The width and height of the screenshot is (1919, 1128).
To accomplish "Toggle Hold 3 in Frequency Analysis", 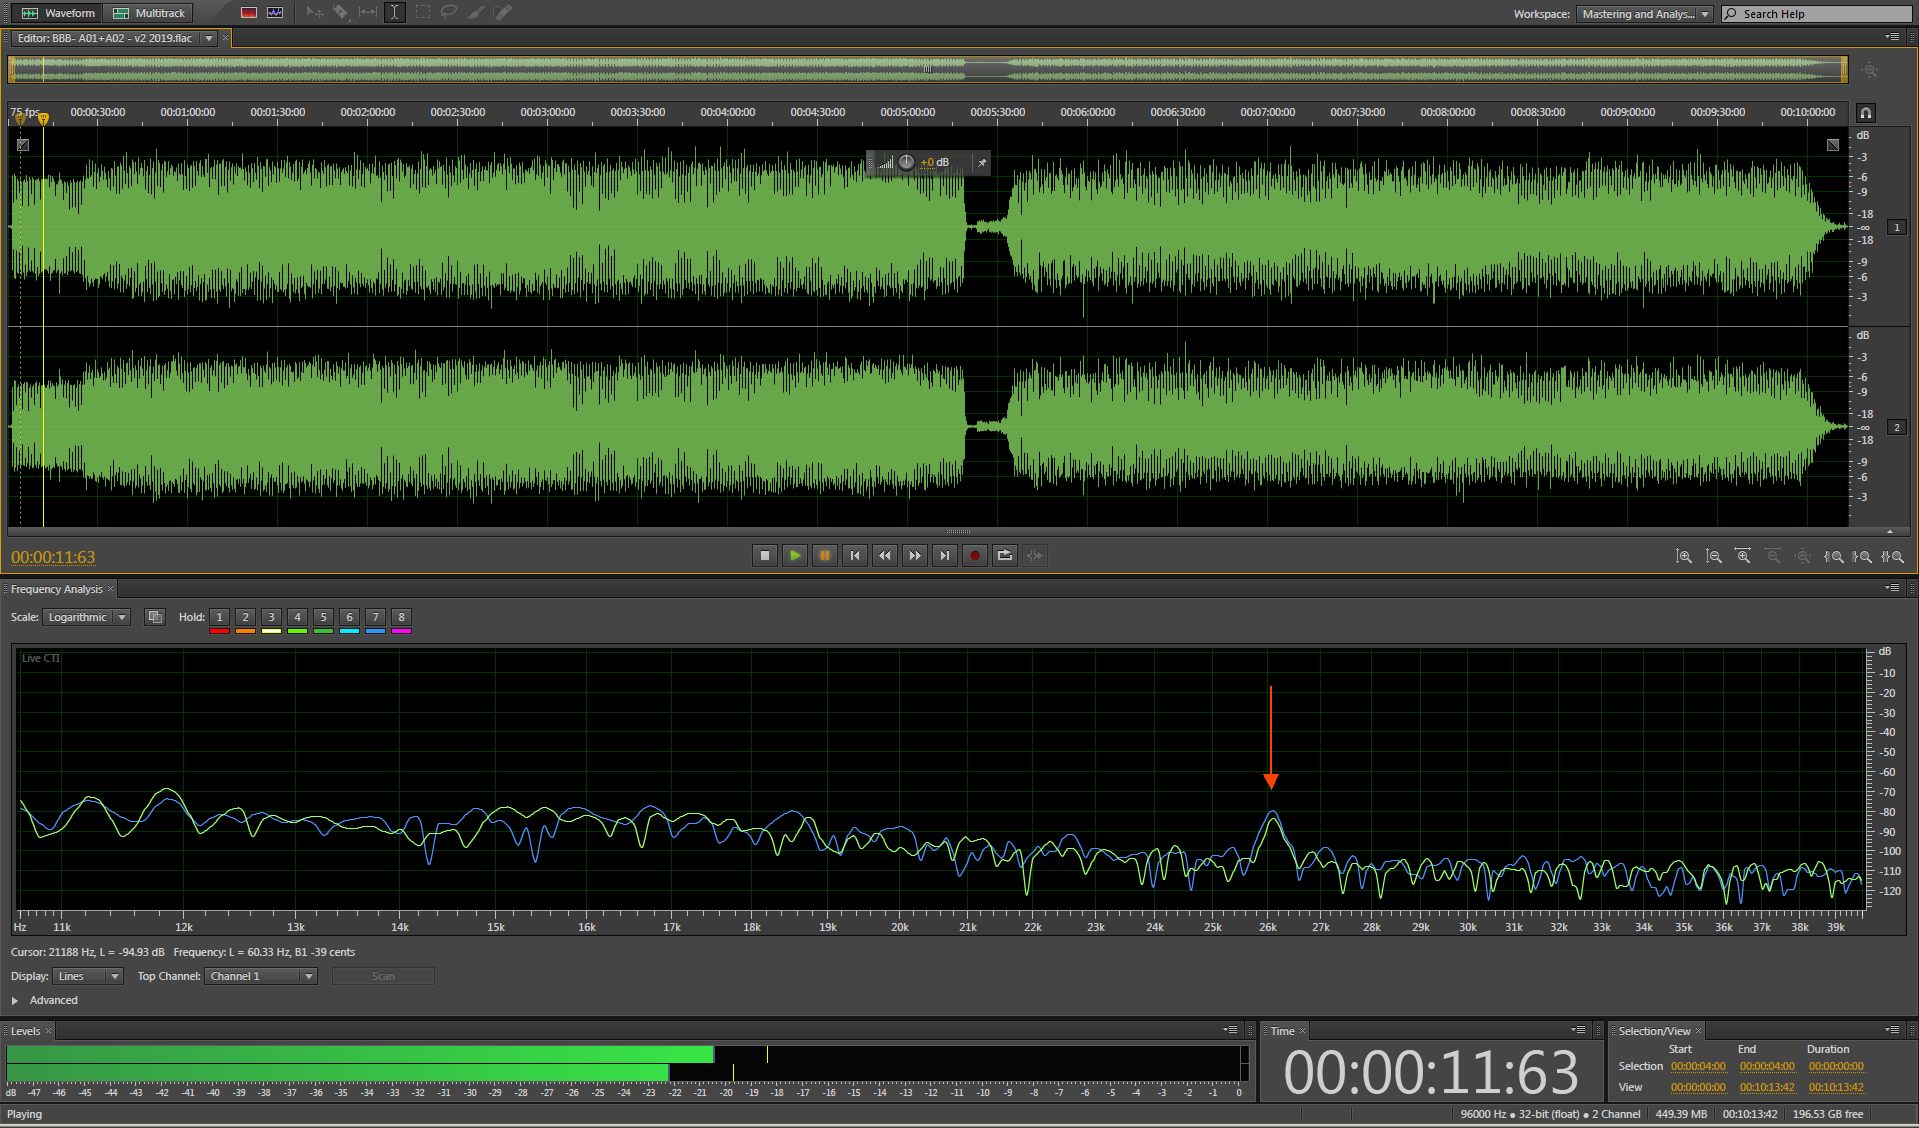I will 271,618.
